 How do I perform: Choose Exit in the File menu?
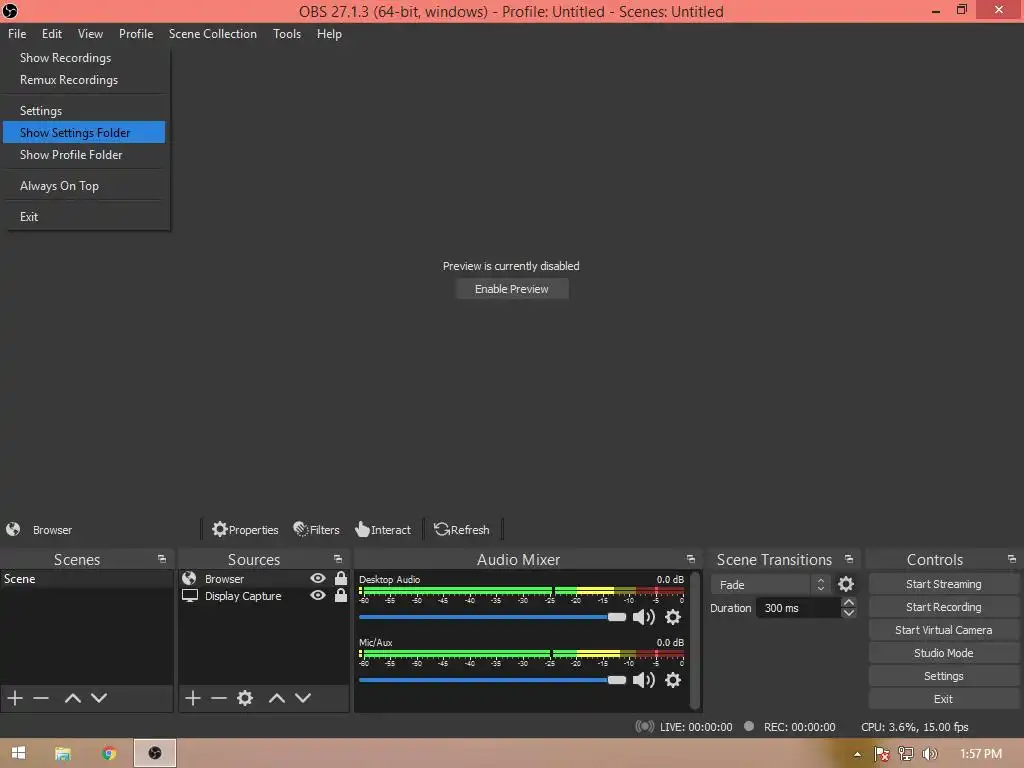[29, 216]
